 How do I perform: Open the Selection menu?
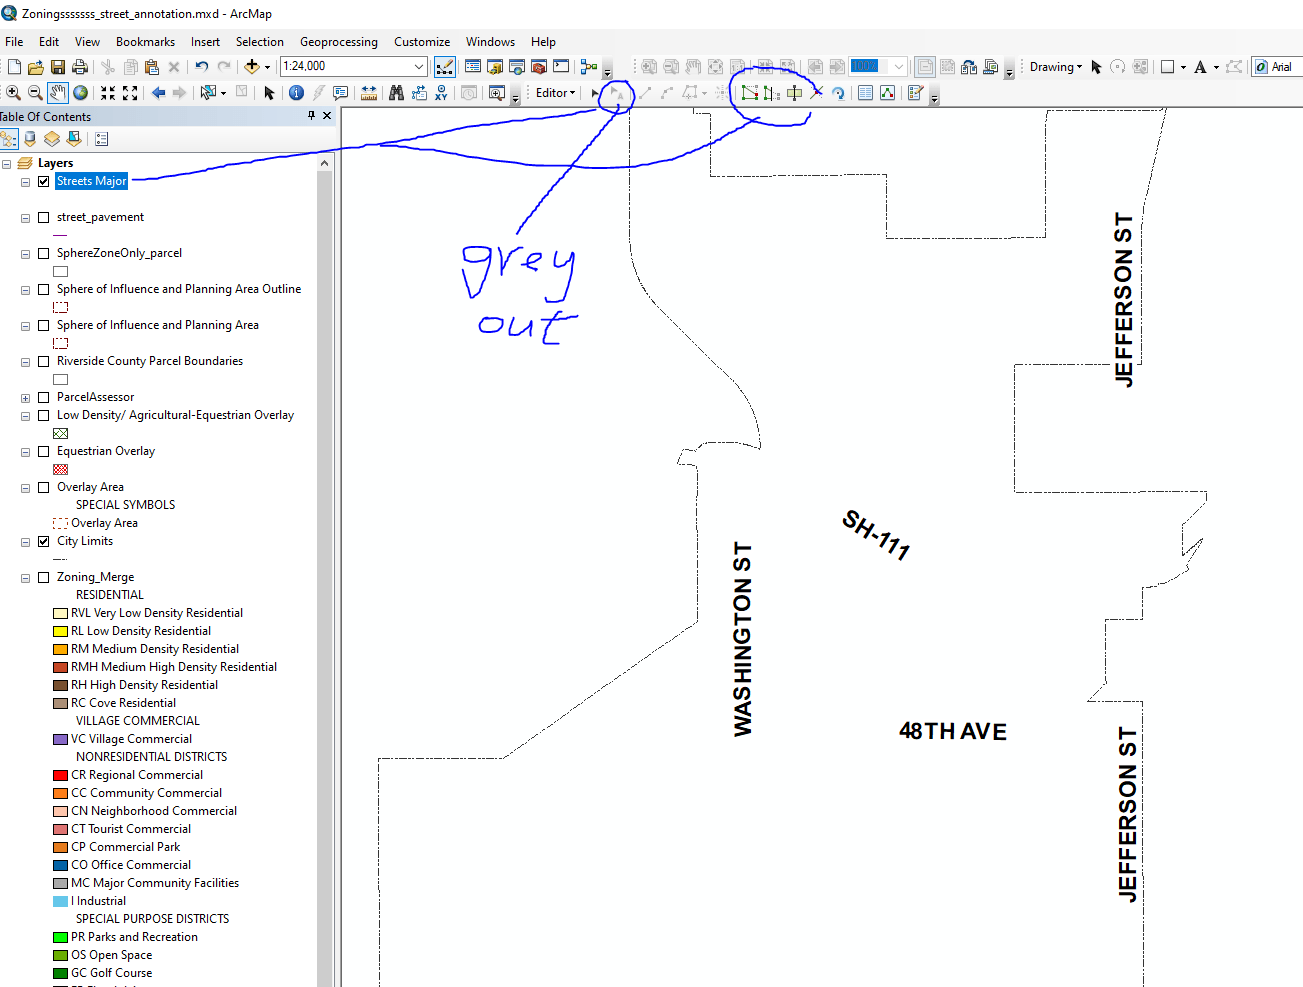click(260, 42)
